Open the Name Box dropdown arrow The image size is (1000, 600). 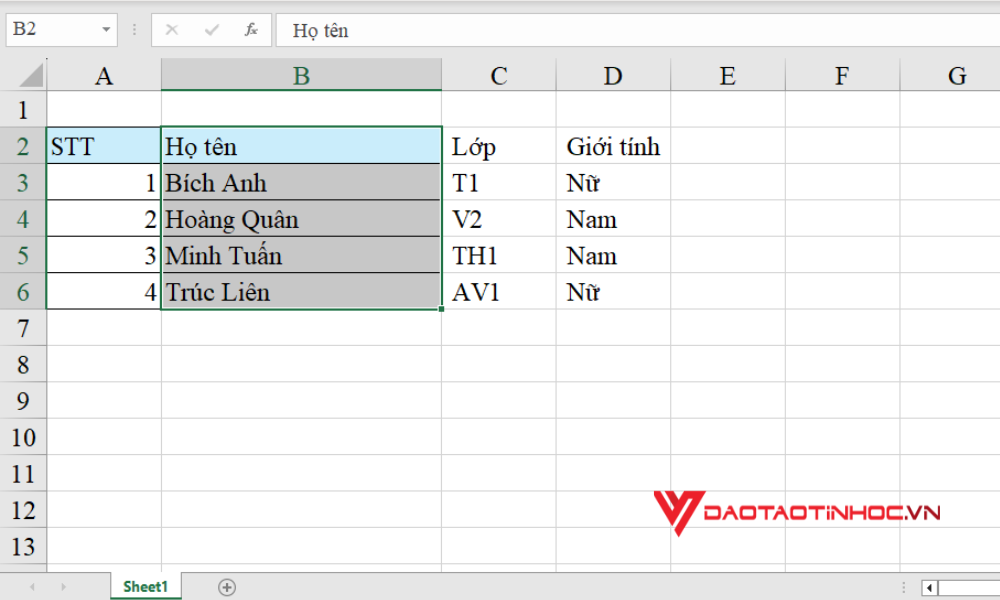point(106,29)
